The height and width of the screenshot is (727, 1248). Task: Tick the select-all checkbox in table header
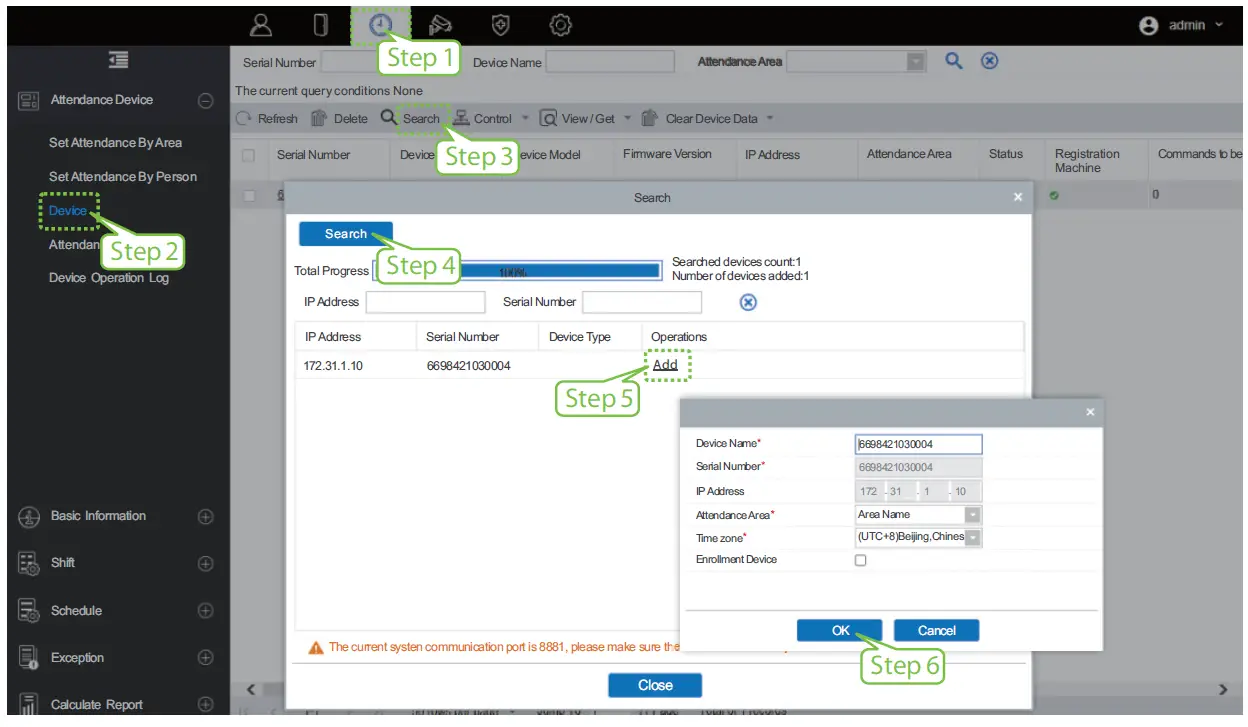point(249,156)
